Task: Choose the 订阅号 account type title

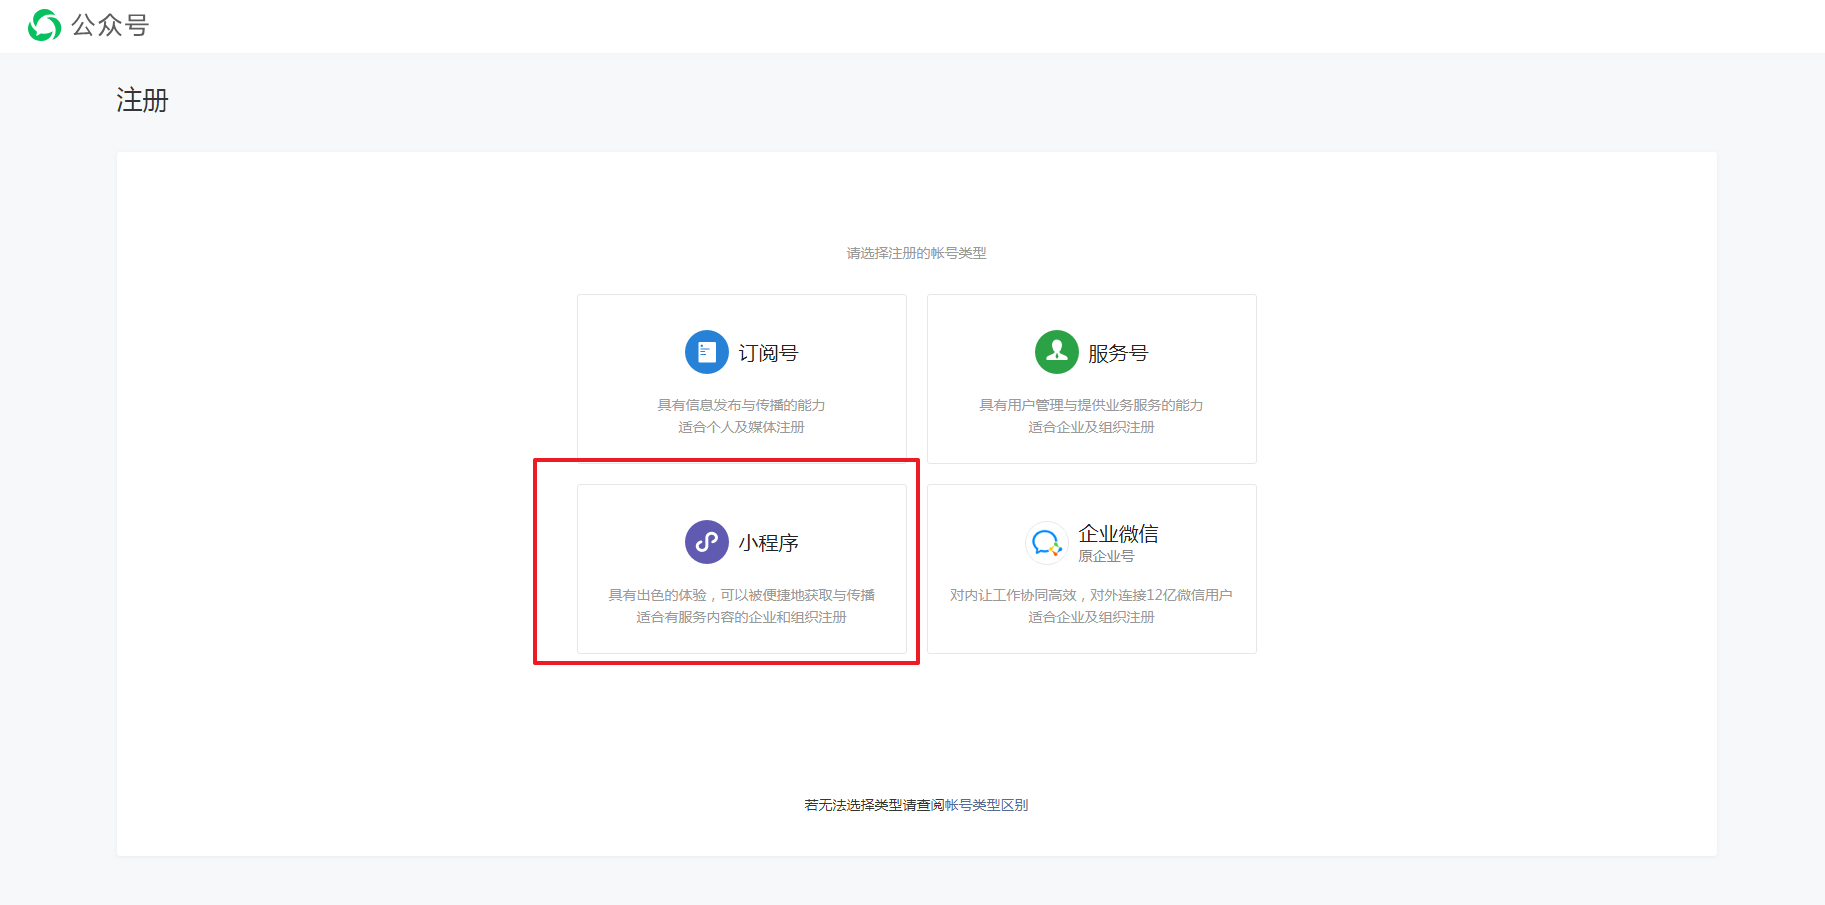Action: (768, 353)
